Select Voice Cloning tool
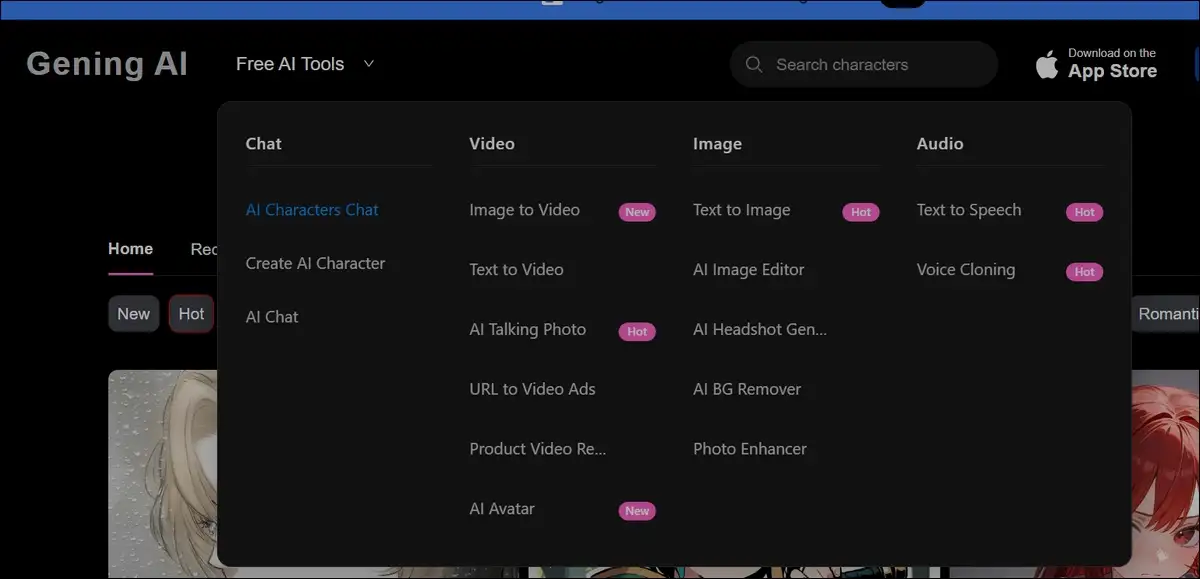The height and width of the screenshot is (579, 1200). [966, 270]
